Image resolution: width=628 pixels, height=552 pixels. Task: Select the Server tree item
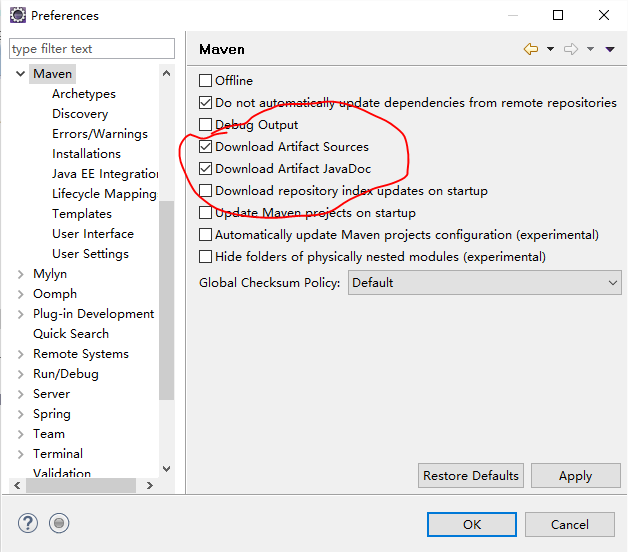tap(51, 394)
